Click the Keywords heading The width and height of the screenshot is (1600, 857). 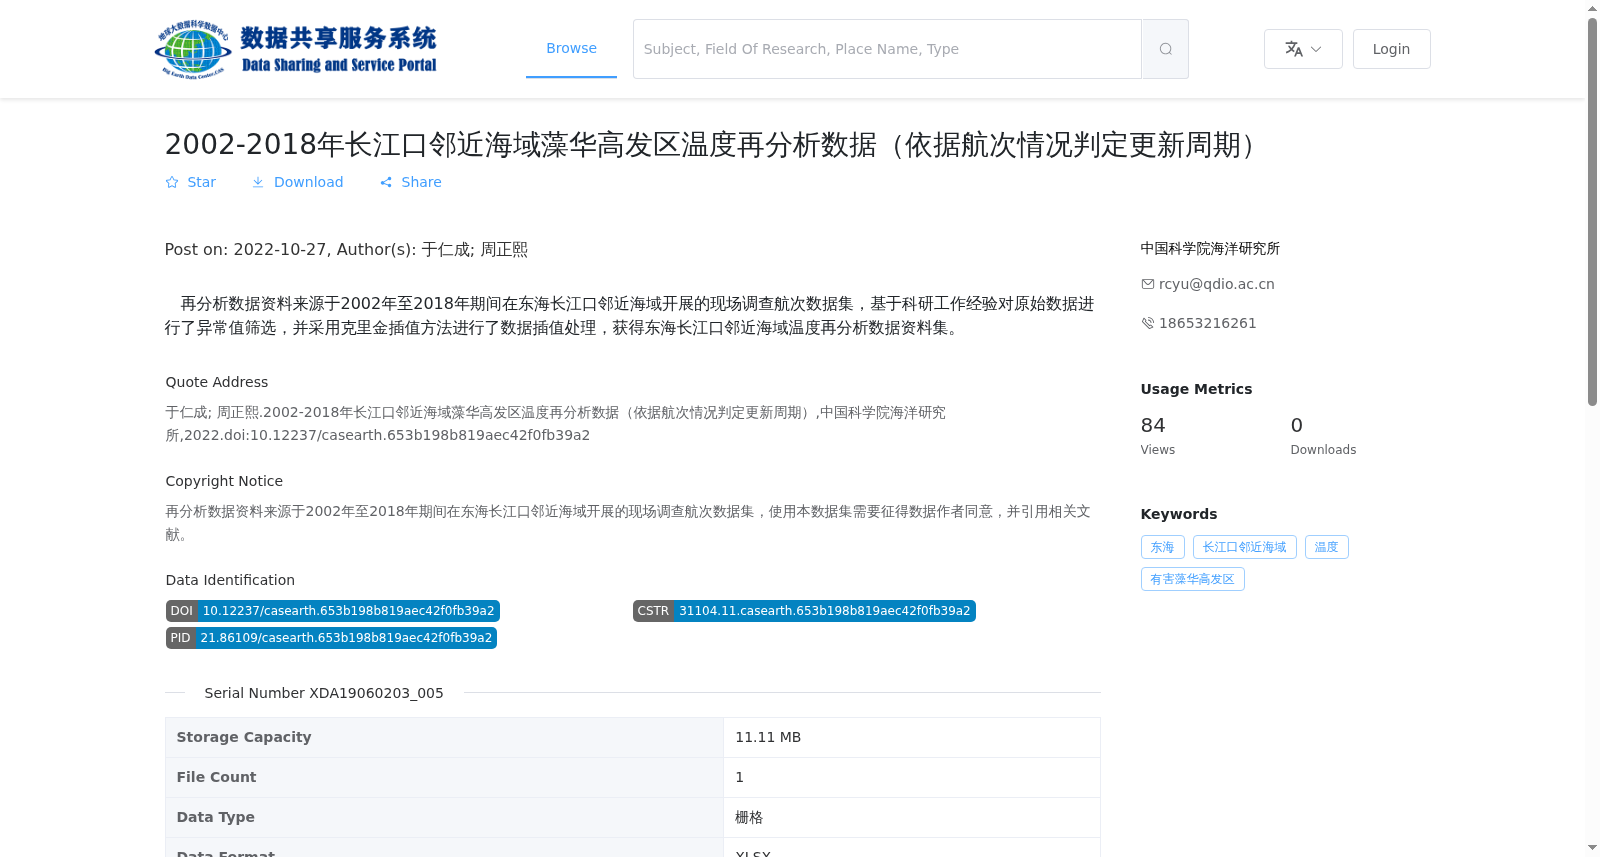coord(1179,514)
